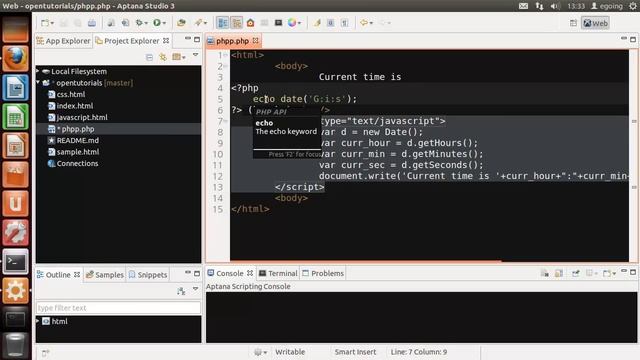Image resolution: width=640 pixels, height=360 pixels.
Task: Click the egoing user menu
Action: tap(607, 6)
